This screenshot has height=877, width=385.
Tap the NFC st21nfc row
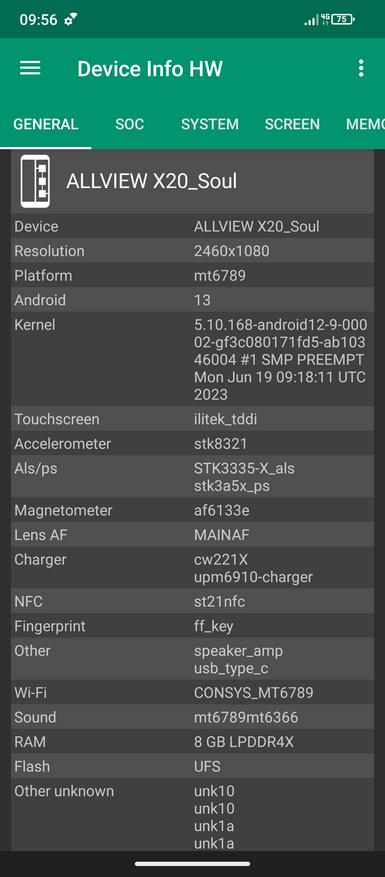pos(192,602)
